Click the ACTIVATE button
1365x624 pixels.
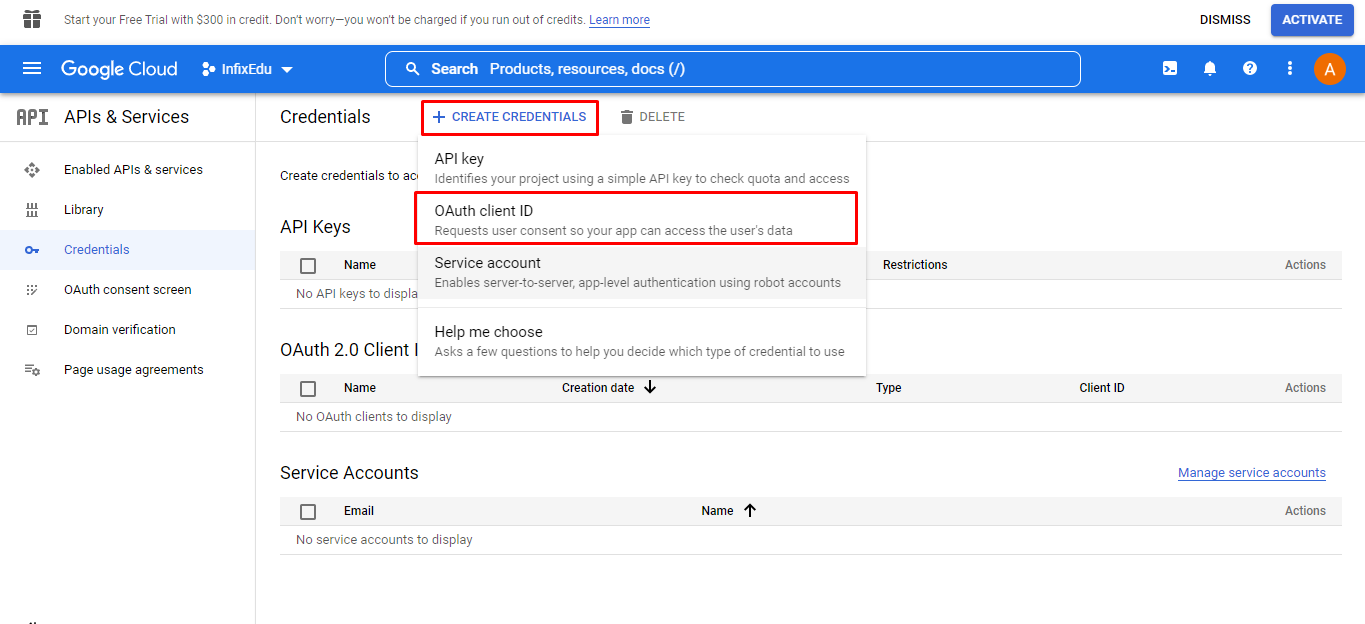coord(1312,20)
